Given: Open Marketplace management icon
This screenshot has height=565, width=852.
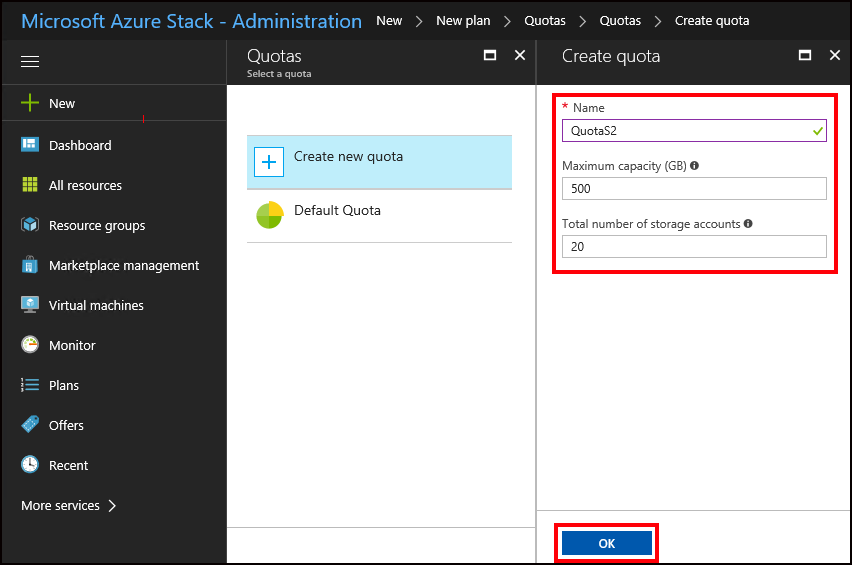Looking at the screenshot, I should [x=30, y=265].
